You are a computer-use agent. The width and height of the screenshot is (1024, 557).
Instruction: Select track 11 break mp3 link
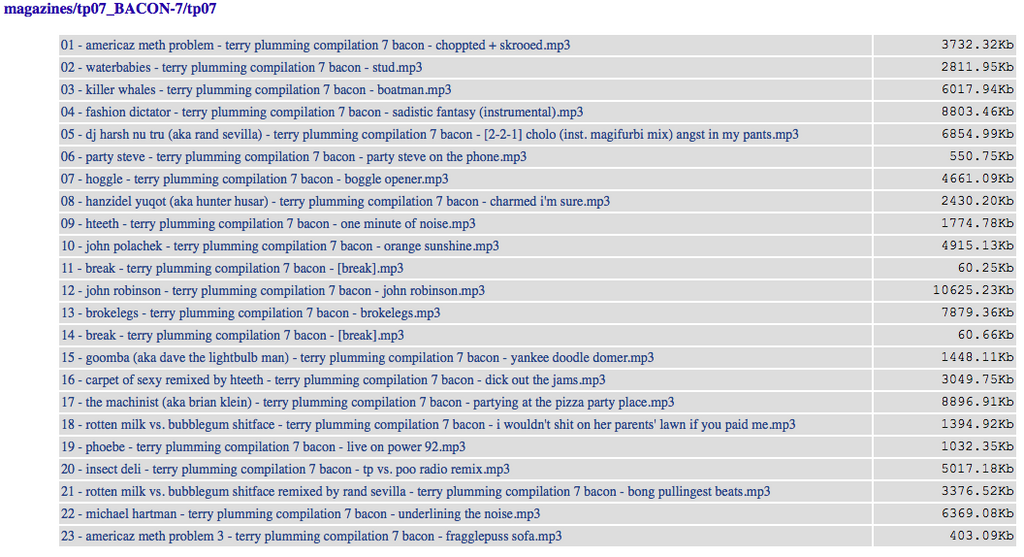[232, 268]
